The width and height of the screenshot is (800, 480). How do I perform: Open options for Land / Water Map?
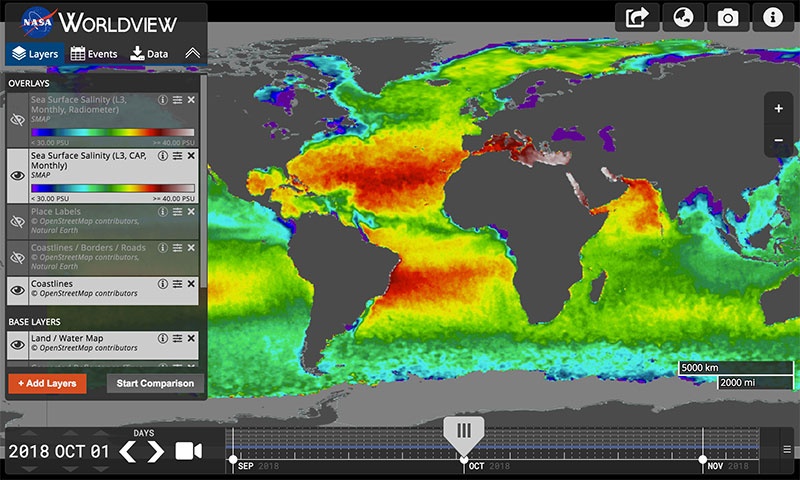(x=177, y=338)
